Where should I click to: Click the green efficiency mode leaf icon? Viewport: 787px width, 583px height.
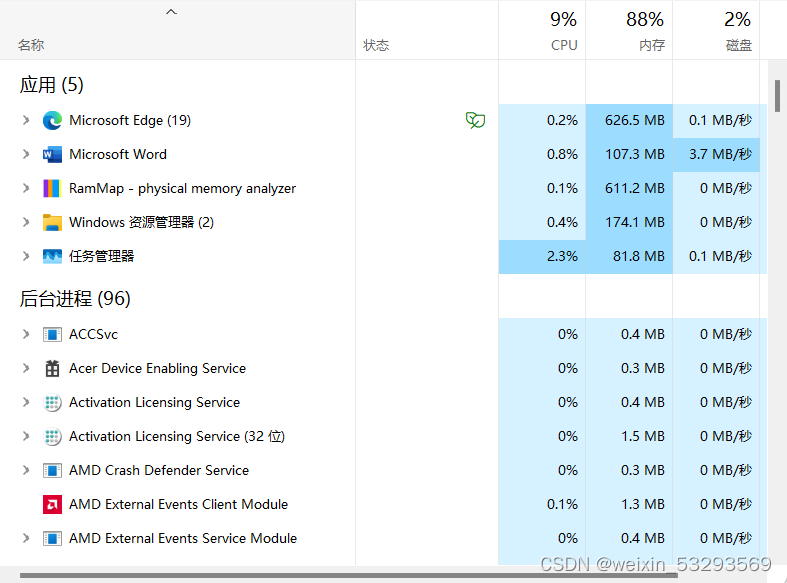point(475,120)
